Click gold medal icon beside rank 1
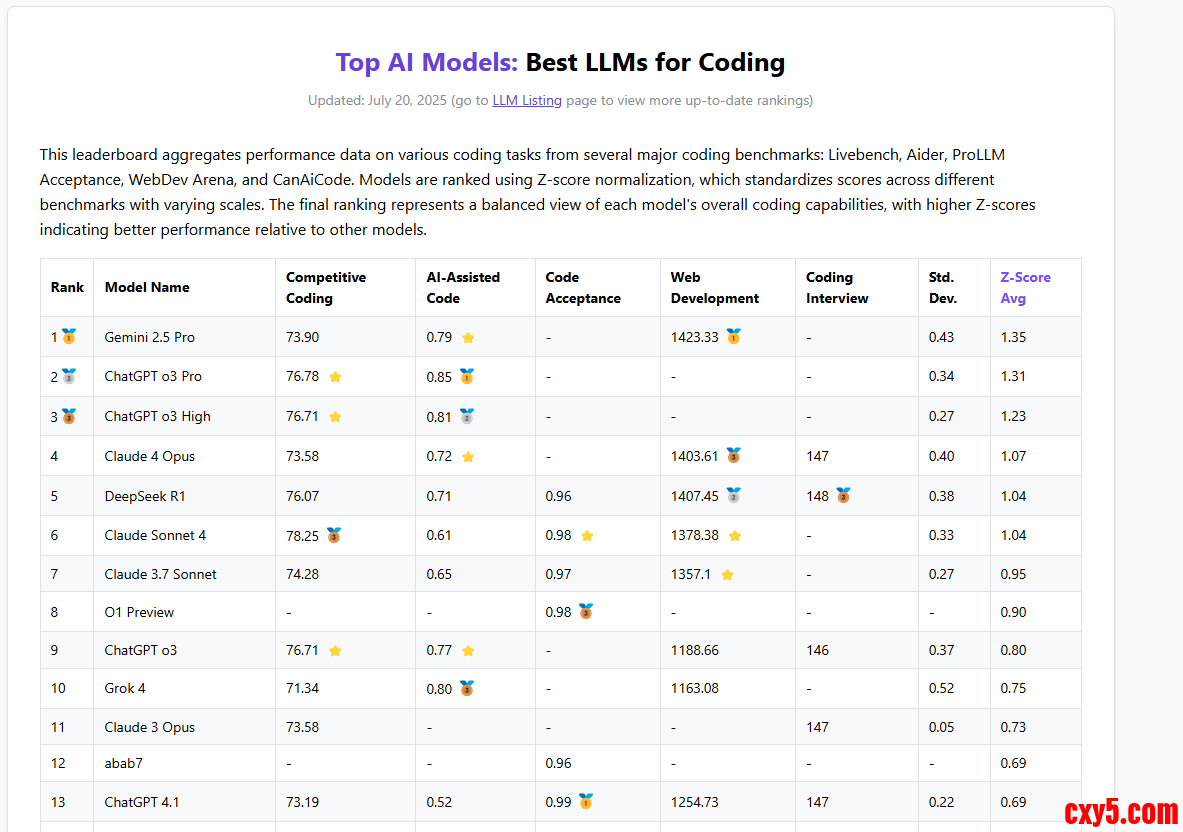This screenshot has width=1183, height=832. (x=69, y=337)
